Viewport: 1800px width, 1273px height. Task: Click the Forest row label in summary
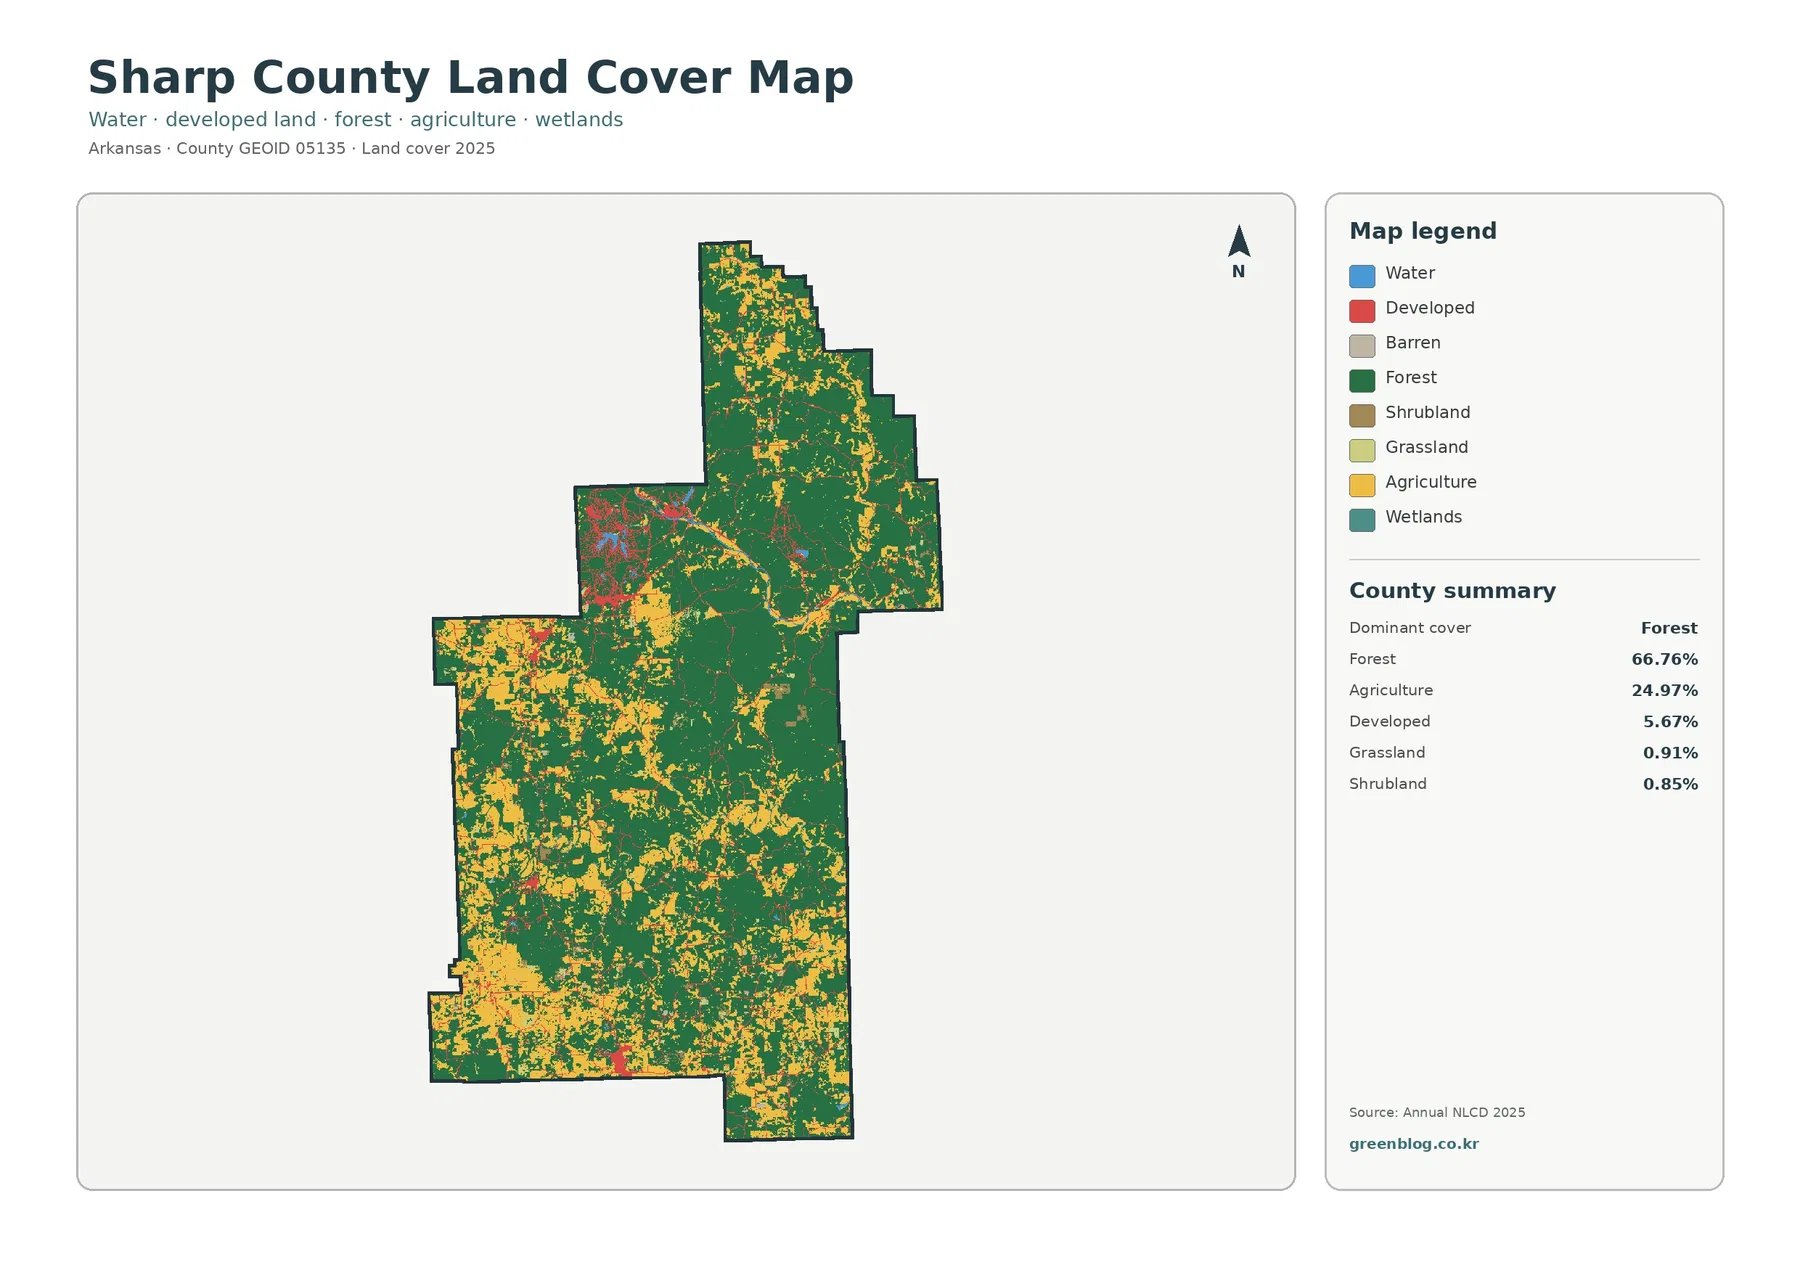pyautogui.click(x=1372, y=659)
